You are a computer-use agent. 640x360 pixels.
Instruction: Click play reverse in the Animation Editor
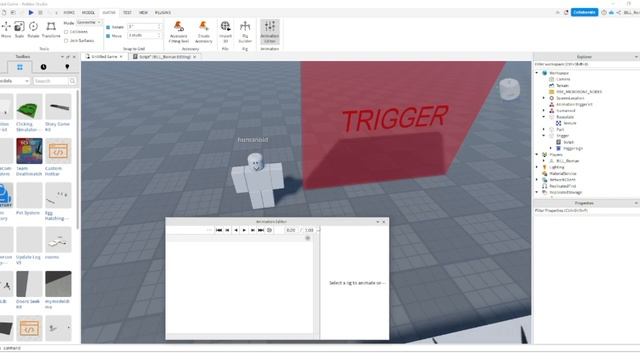point(236,230)
